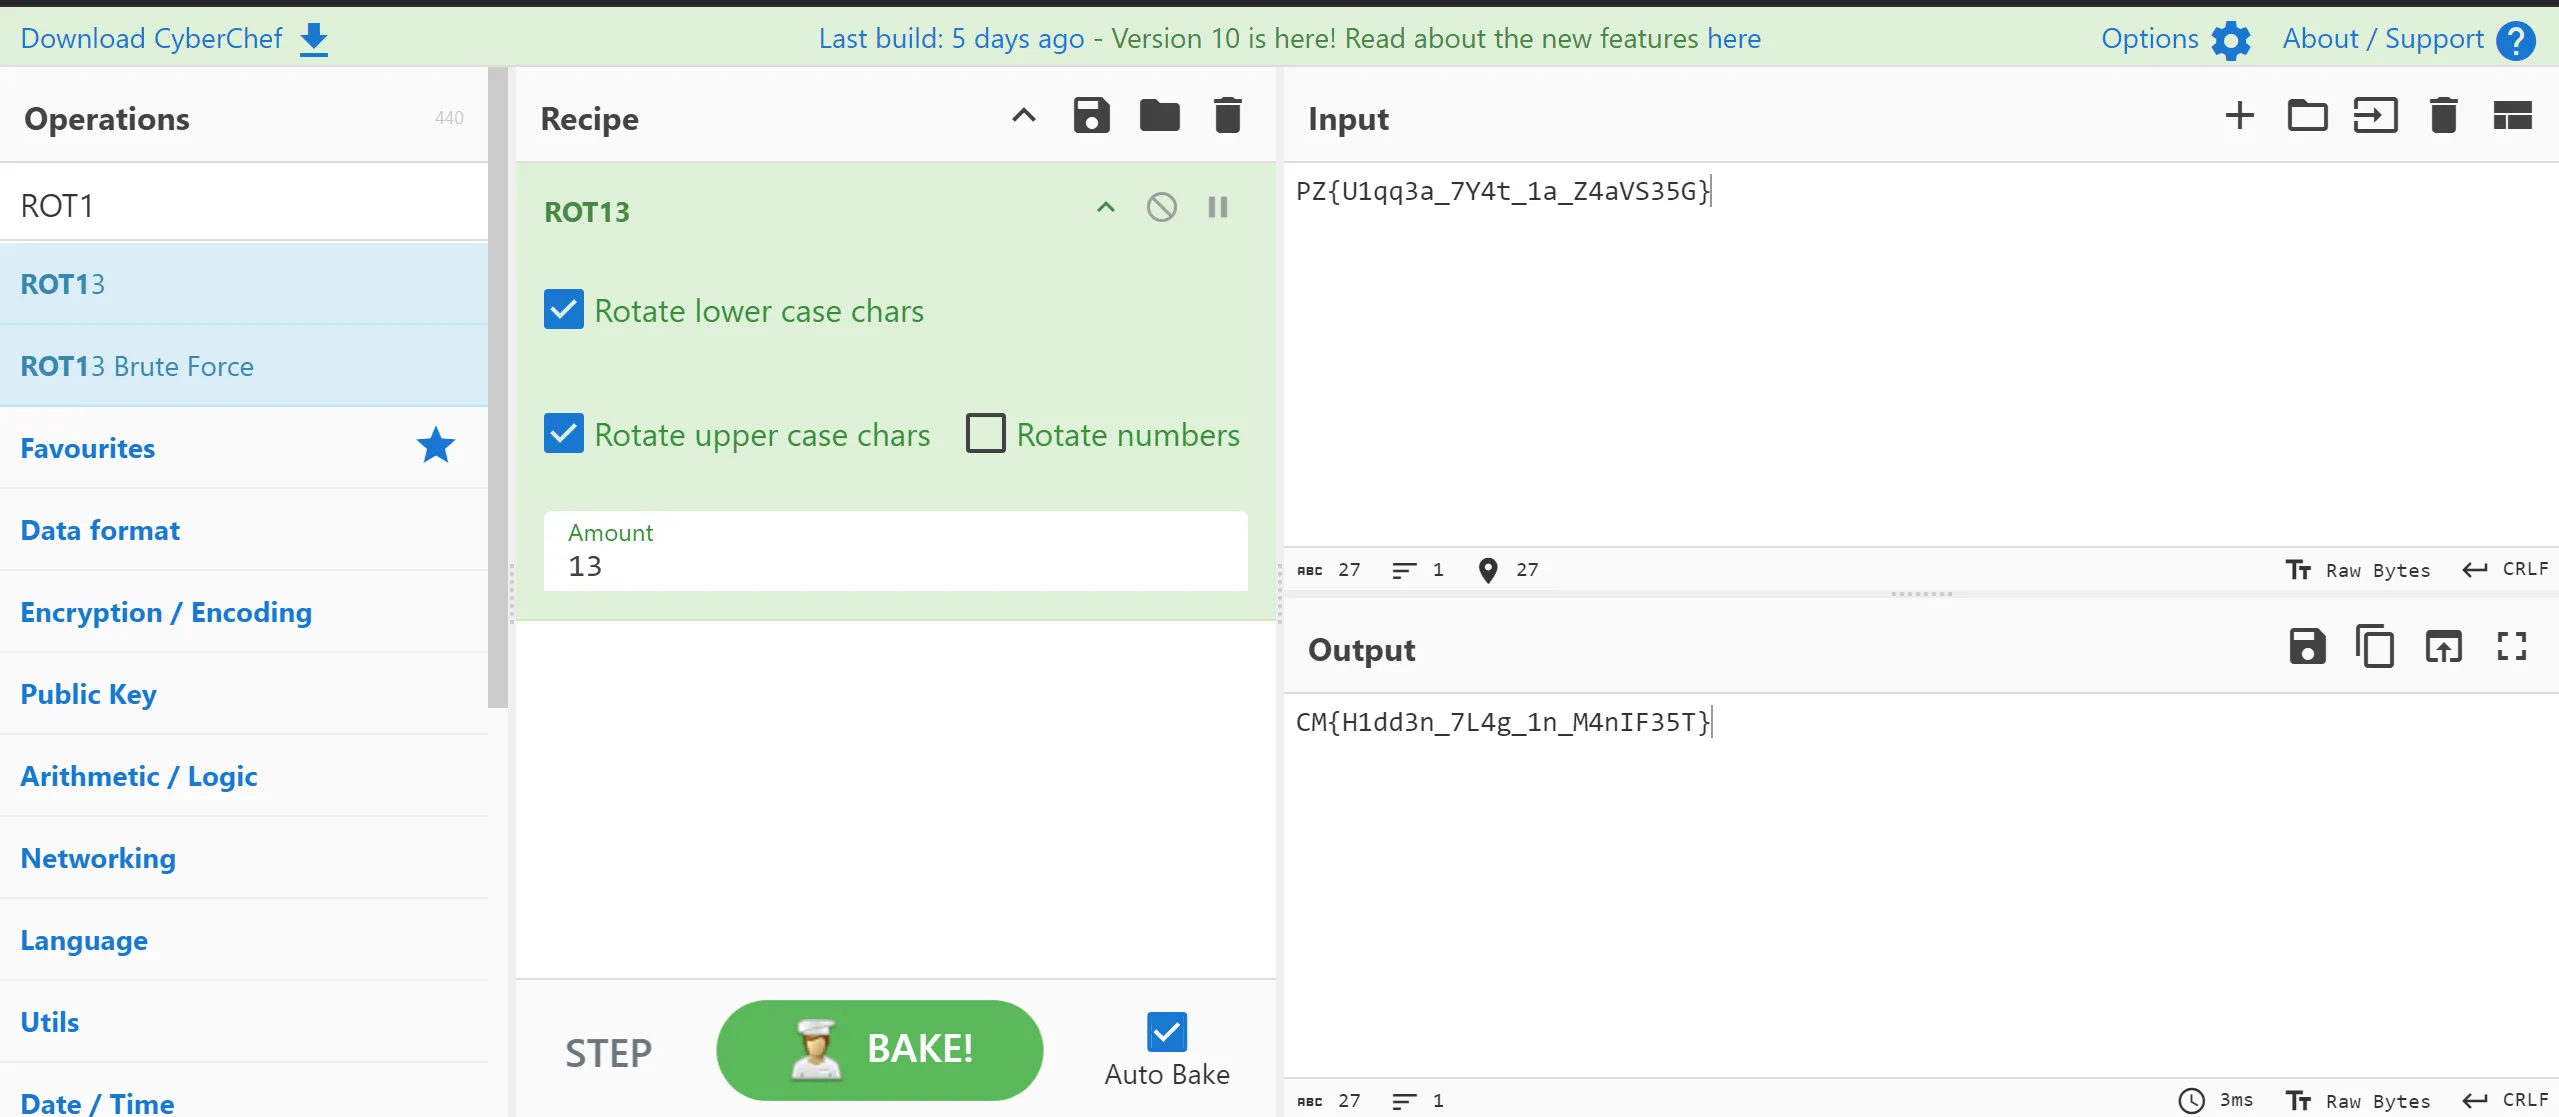Collapse the ROT13 operation arguments
This screenshot has height=1117, width=2559.
point(1105,208)
